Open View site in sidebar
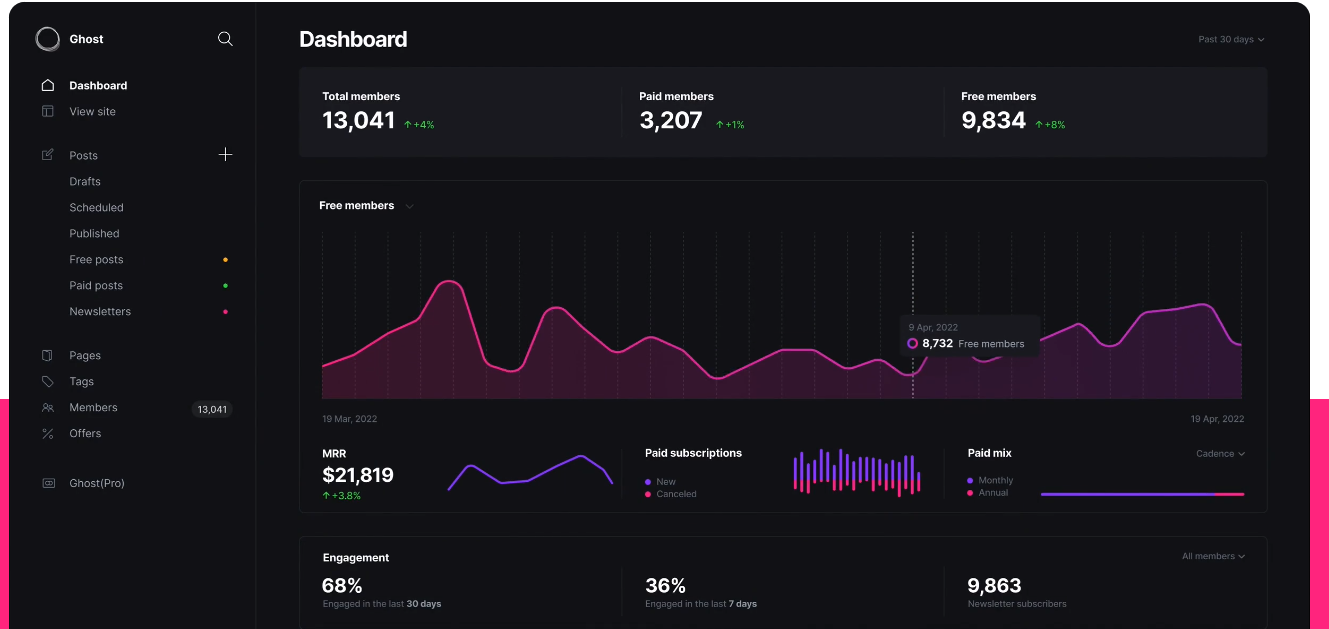The width and height of the screenshot is (1329, 629). (x=92, y=111)
